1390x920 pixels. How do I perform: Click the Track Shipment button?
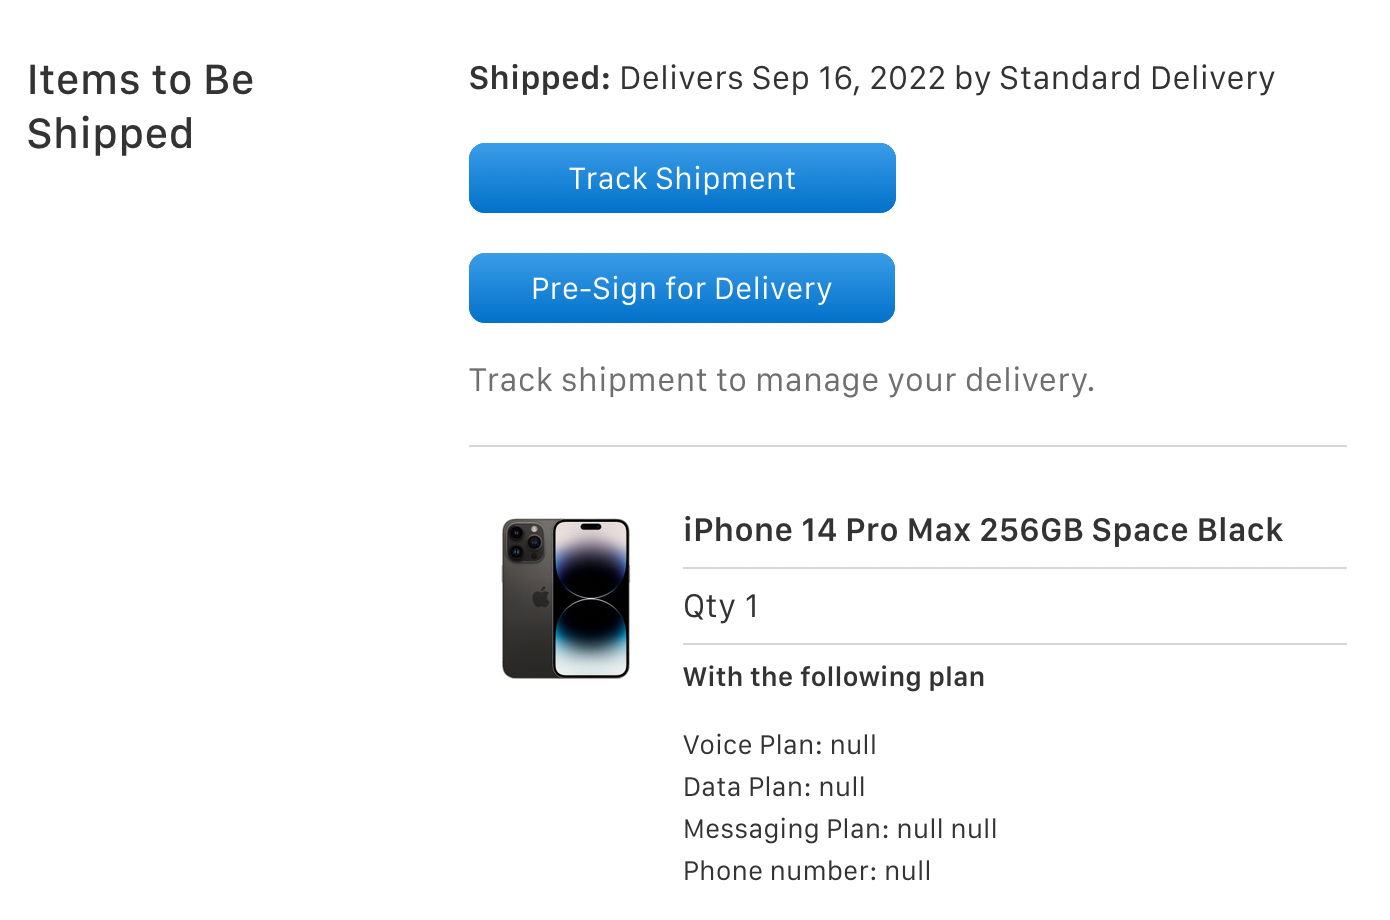point(682,179)
